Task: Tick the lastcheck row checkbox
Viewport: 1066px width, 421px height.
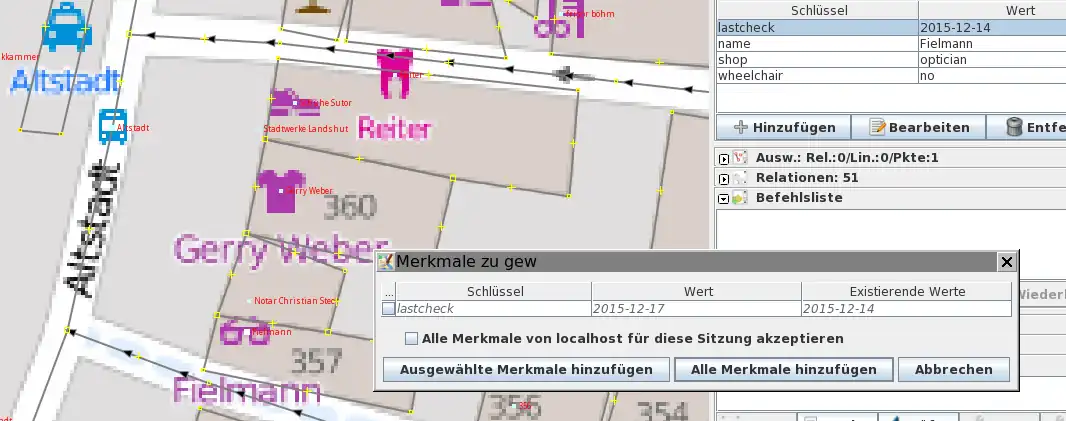Action: click(x=389, y=309)
